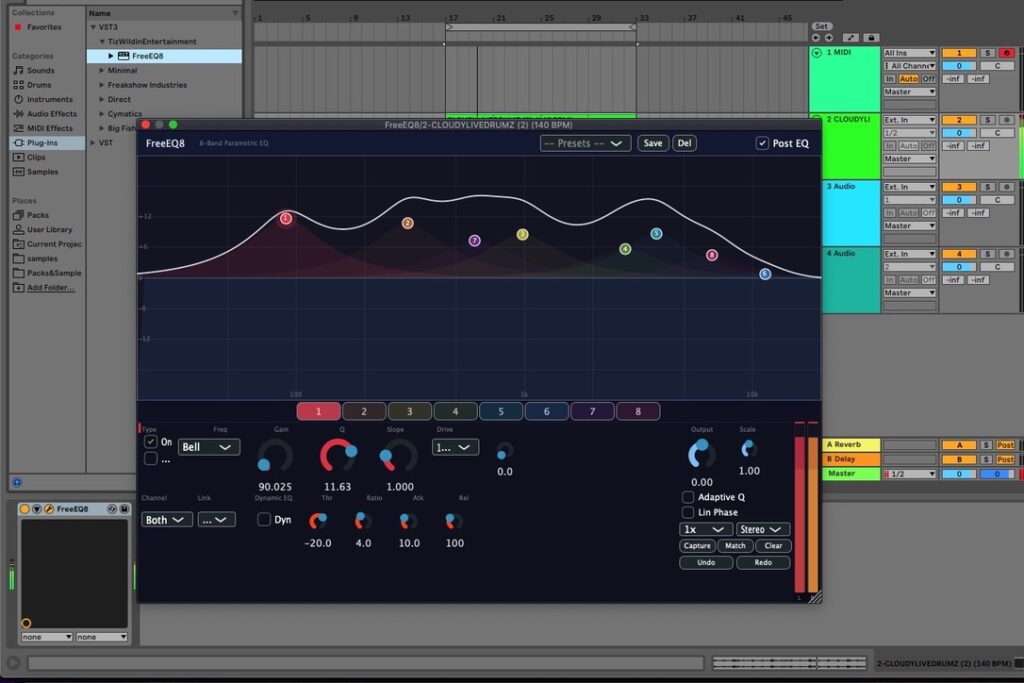Screen dimensions: 1024x683
Task: Arm the 1 MIDI track record button
Action: (x=1006, y=53)
